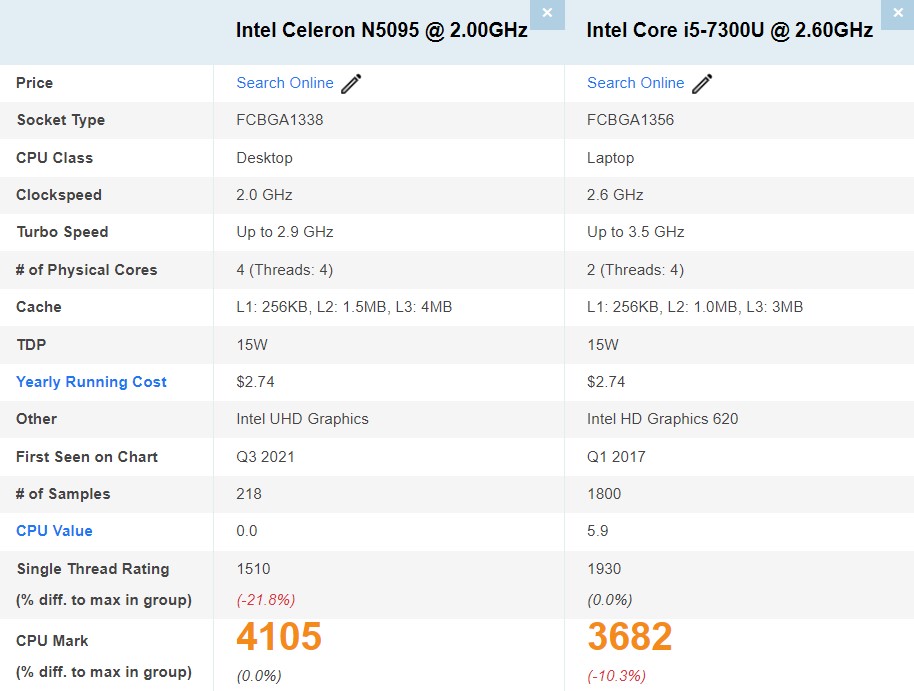
Task: Select the Laptop CPU class value
Action: coord(610,158)
